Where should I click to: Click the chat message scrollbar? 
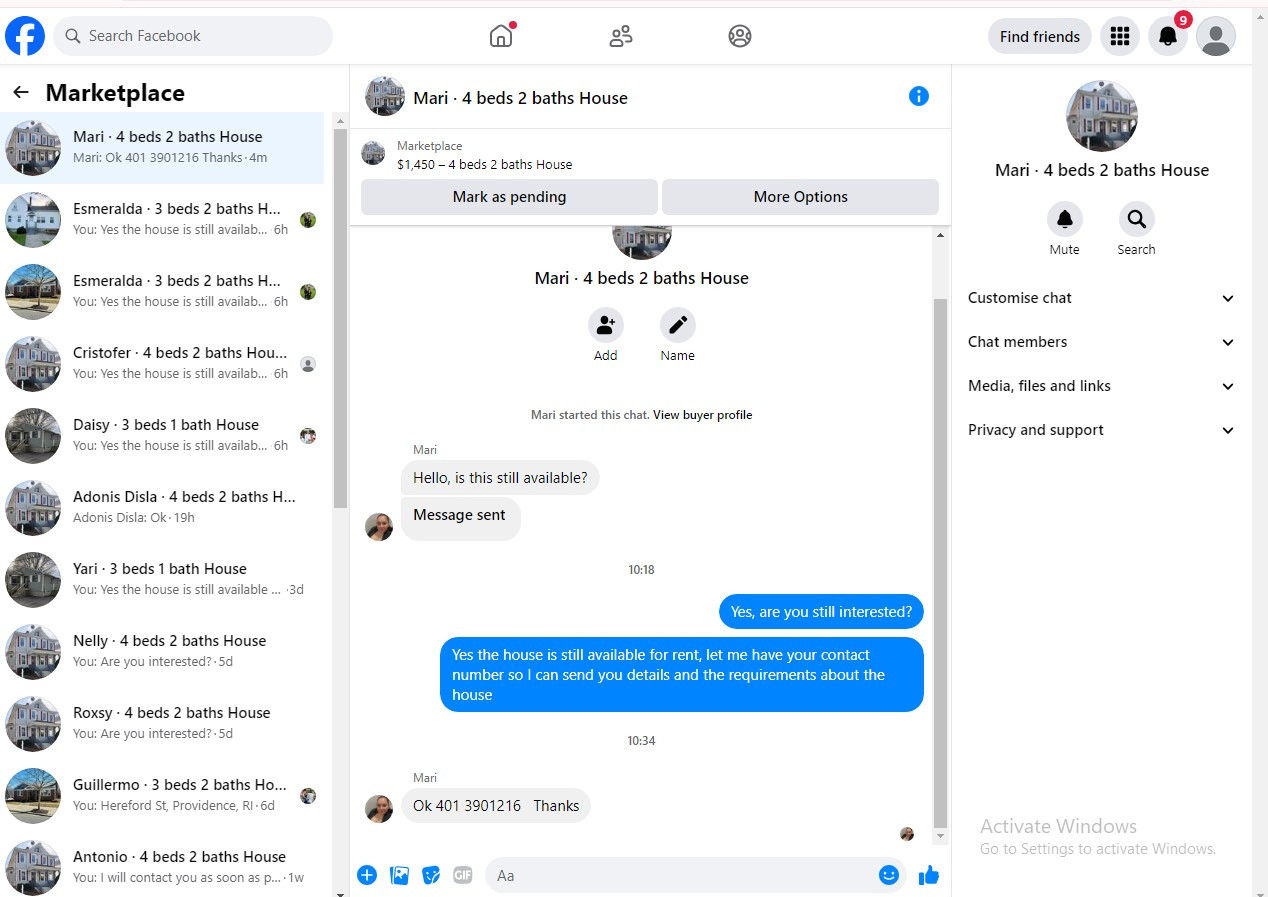940,562
